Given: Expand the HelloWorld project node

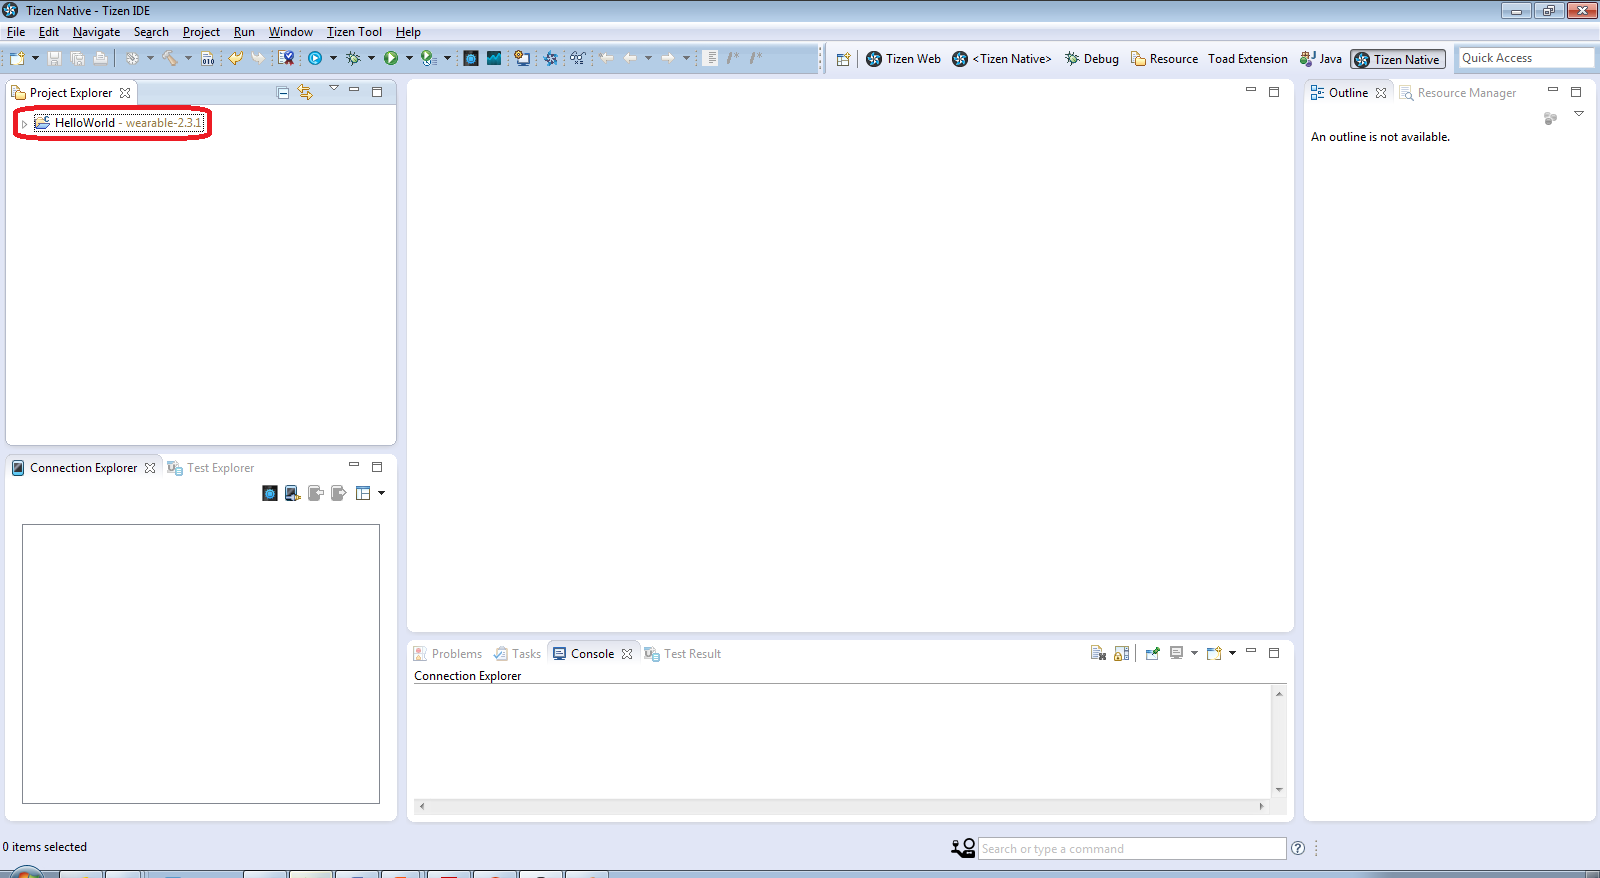Looking at the screenshot, I should 24,123.
